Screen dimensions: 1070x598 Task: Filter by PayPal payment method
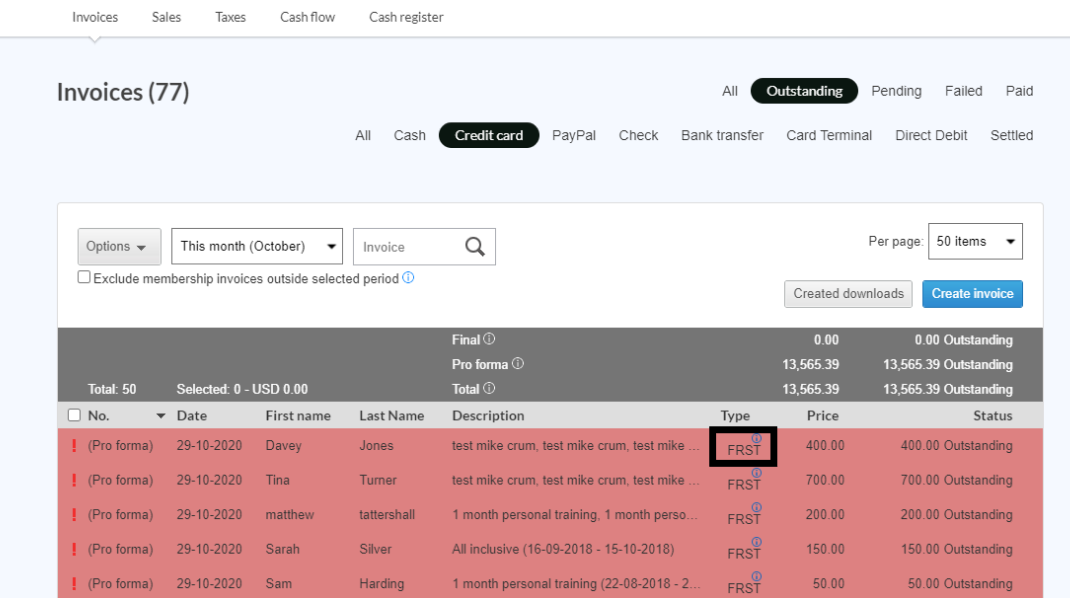(x=574, y=135)
